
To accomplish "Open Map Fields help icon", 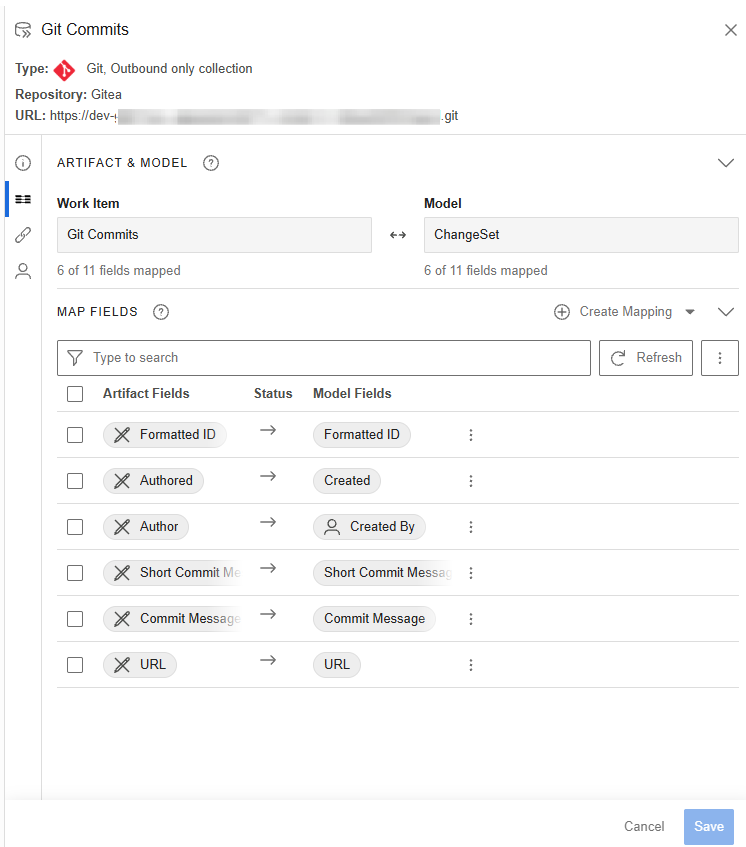I will [x=161, y=312].
